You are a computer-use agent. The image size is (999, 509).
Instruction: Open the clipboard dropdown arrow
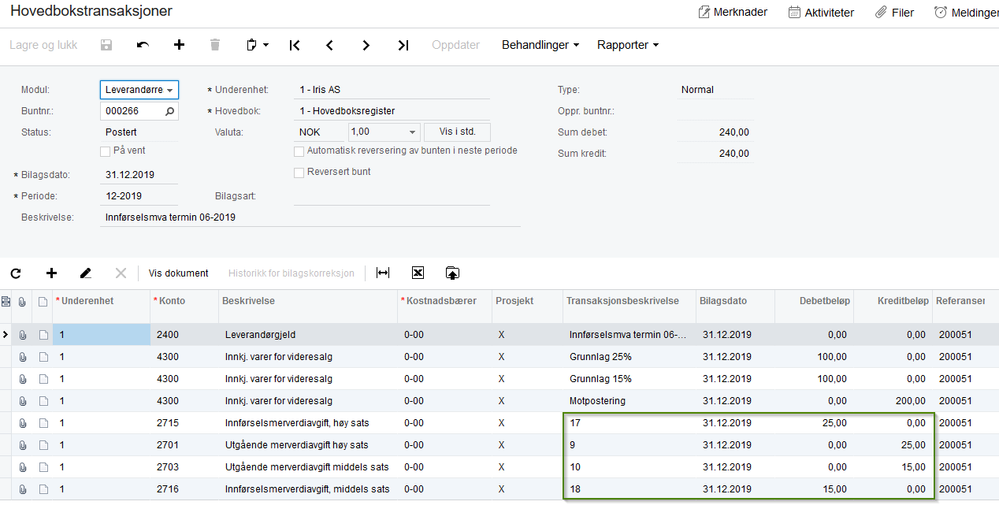point(266,45)
